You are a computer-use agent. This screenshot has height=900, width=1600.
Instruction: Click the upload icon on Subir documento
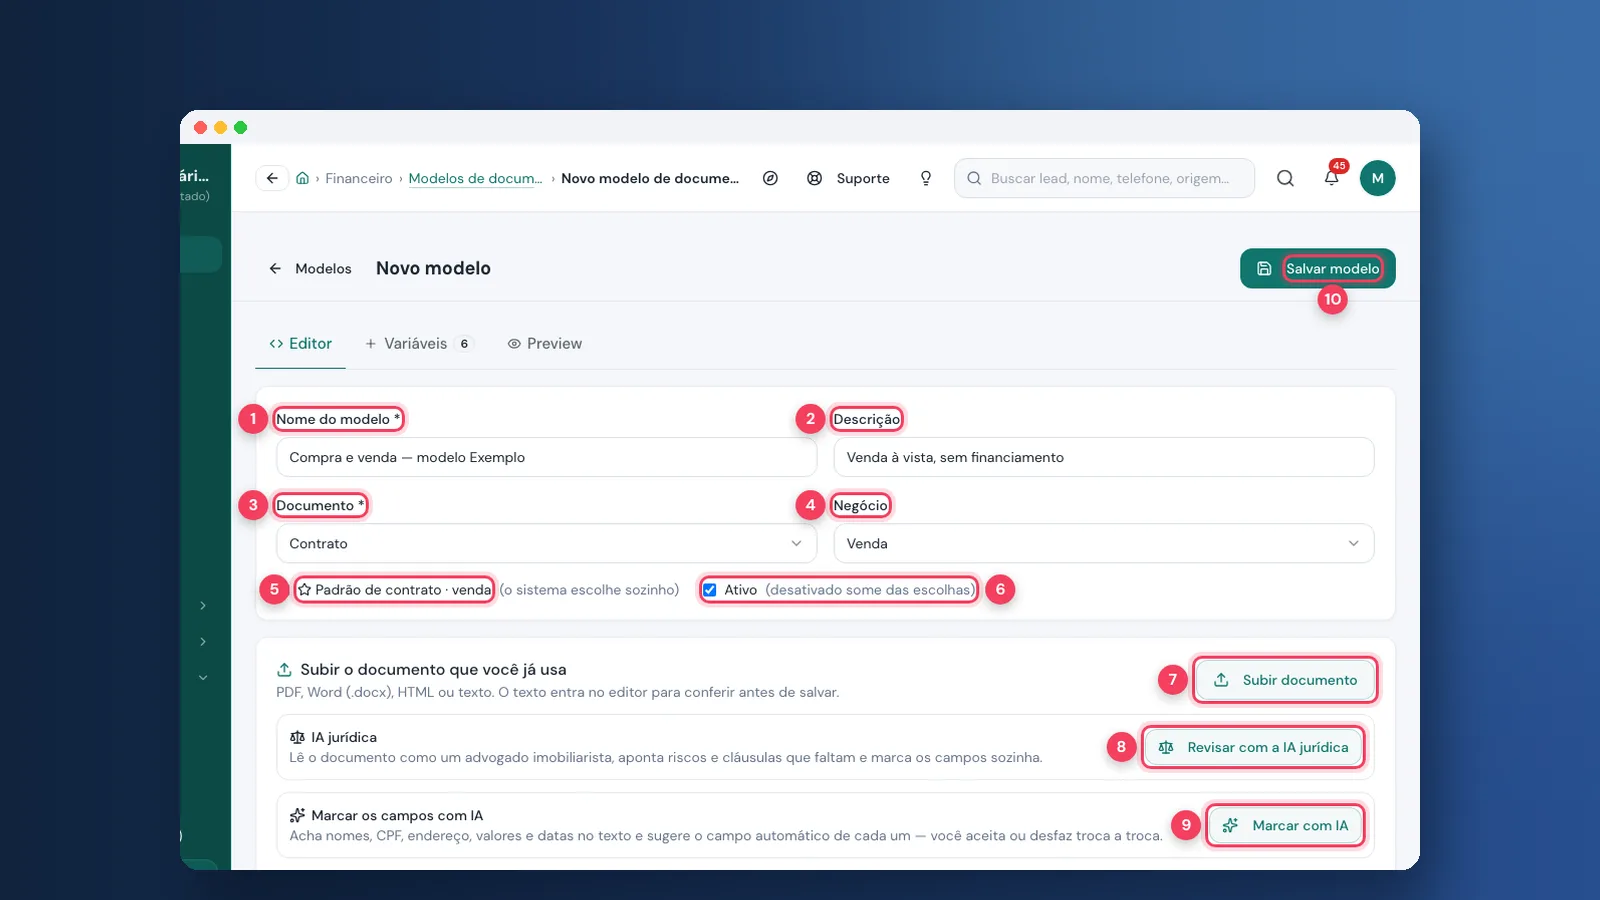(x=1221, y=680)
